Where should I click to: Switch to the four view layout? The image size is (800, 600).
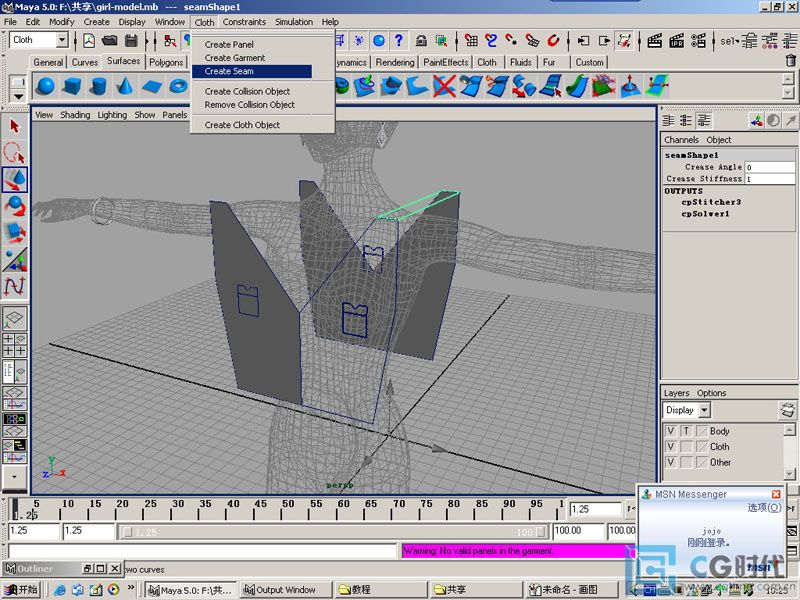[14, 345]
